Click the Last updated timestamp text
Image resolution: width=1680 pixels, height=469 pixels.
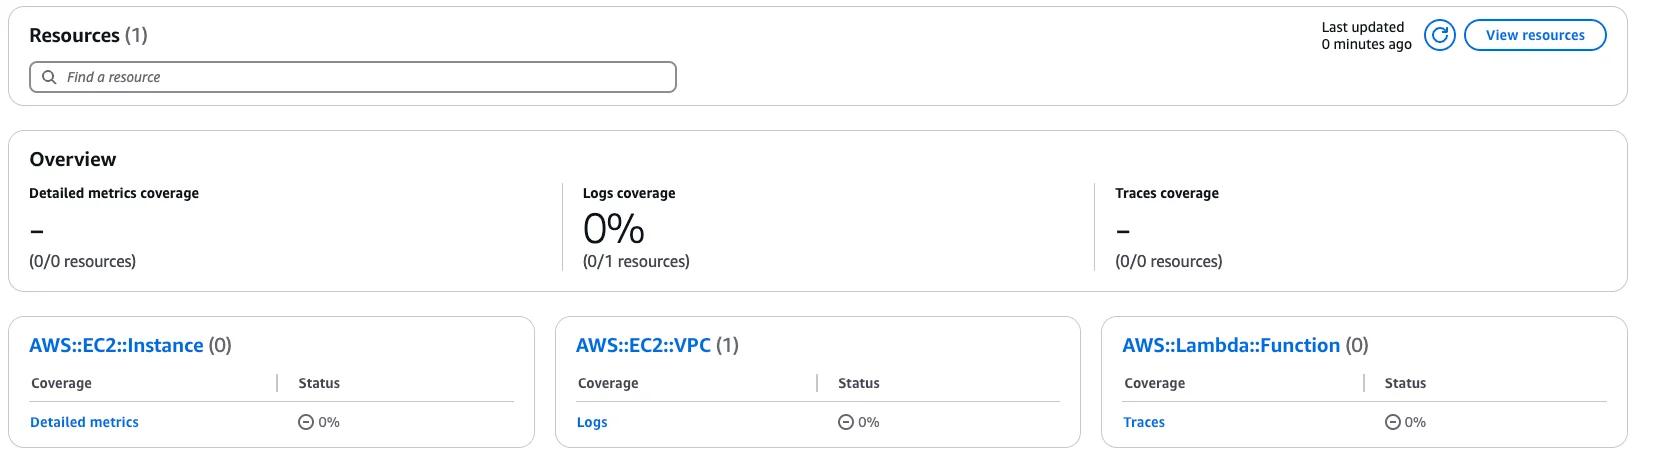point(1365,36)
